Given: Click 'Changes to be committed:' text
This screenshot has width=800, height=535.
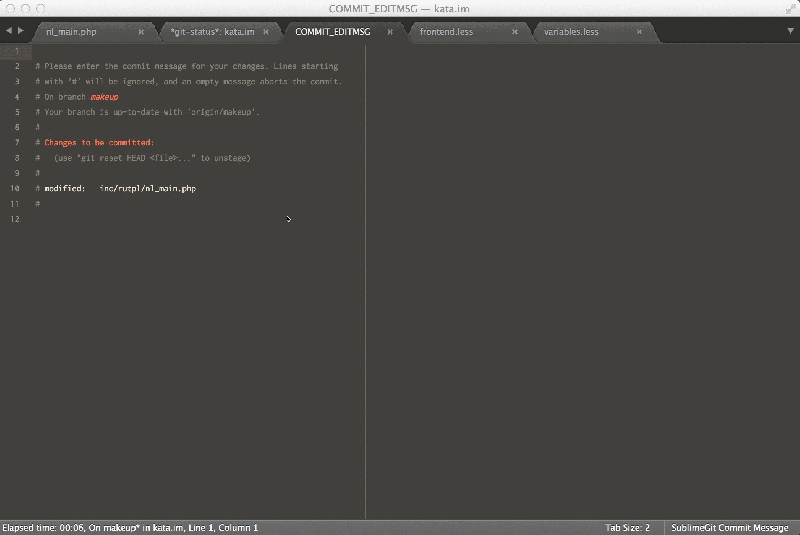Looking at the screenshot, I should pos(99,143).
